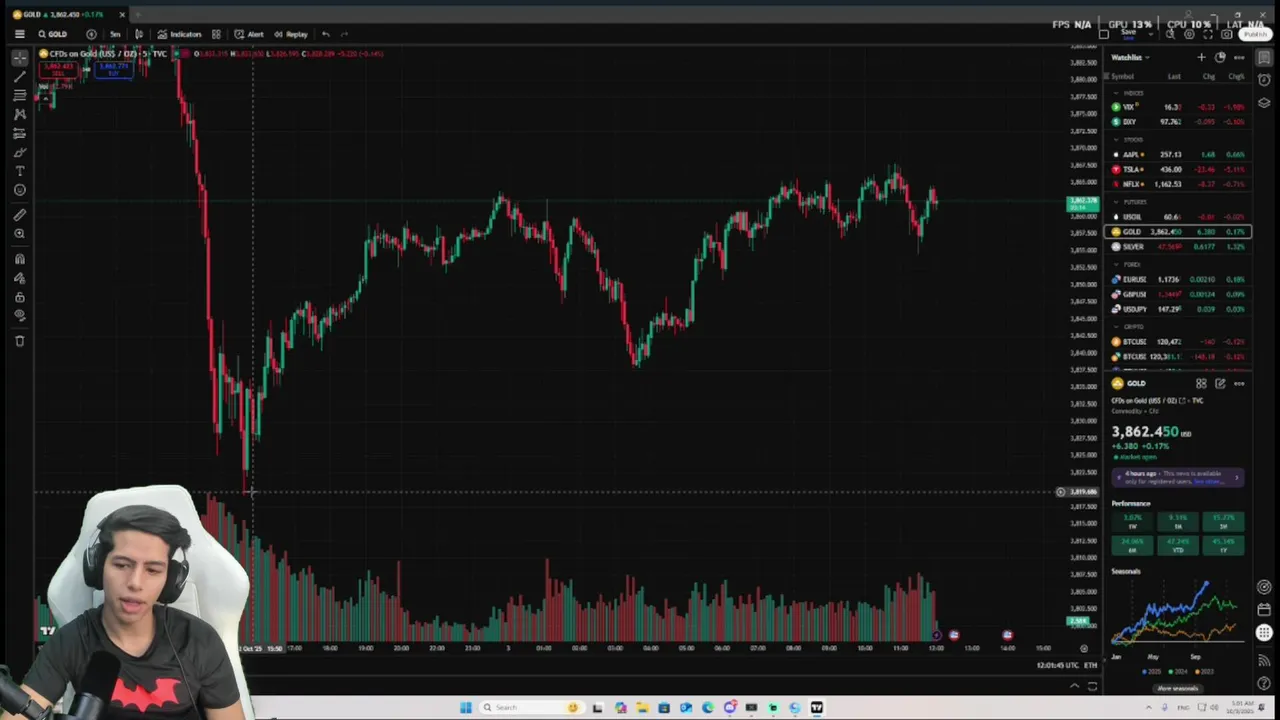The image size is (1280, 720).
Task: Open the Object tree layers panel
Action: (1264, 102)
